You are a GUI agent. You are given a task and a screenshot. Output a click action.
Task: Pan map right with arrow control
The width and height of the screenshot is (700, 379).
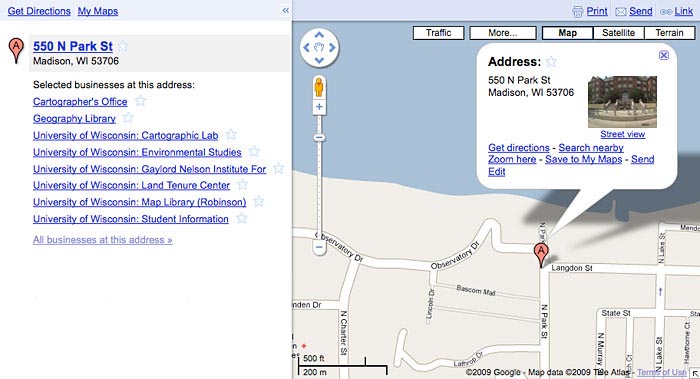click(332, 47)
